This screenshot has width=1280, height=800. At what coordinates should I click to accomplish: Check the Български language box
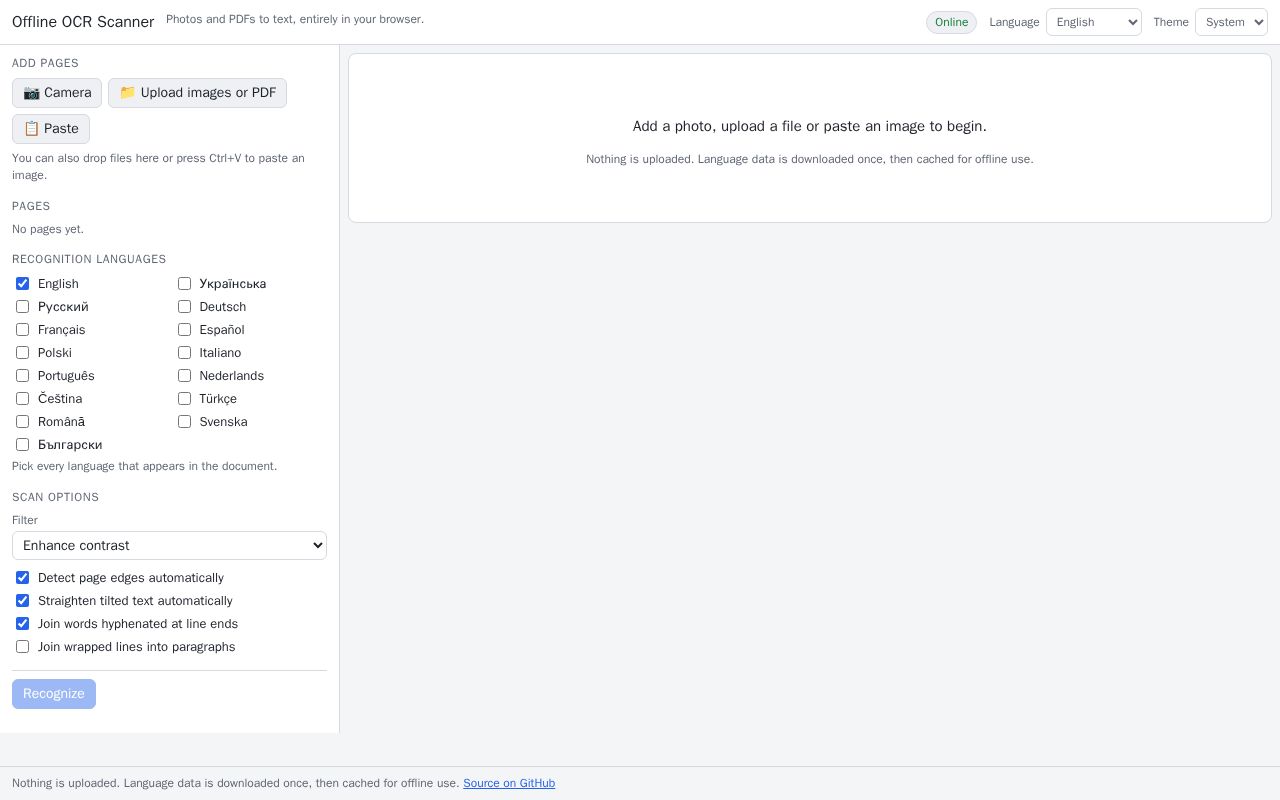click(22, 445)
